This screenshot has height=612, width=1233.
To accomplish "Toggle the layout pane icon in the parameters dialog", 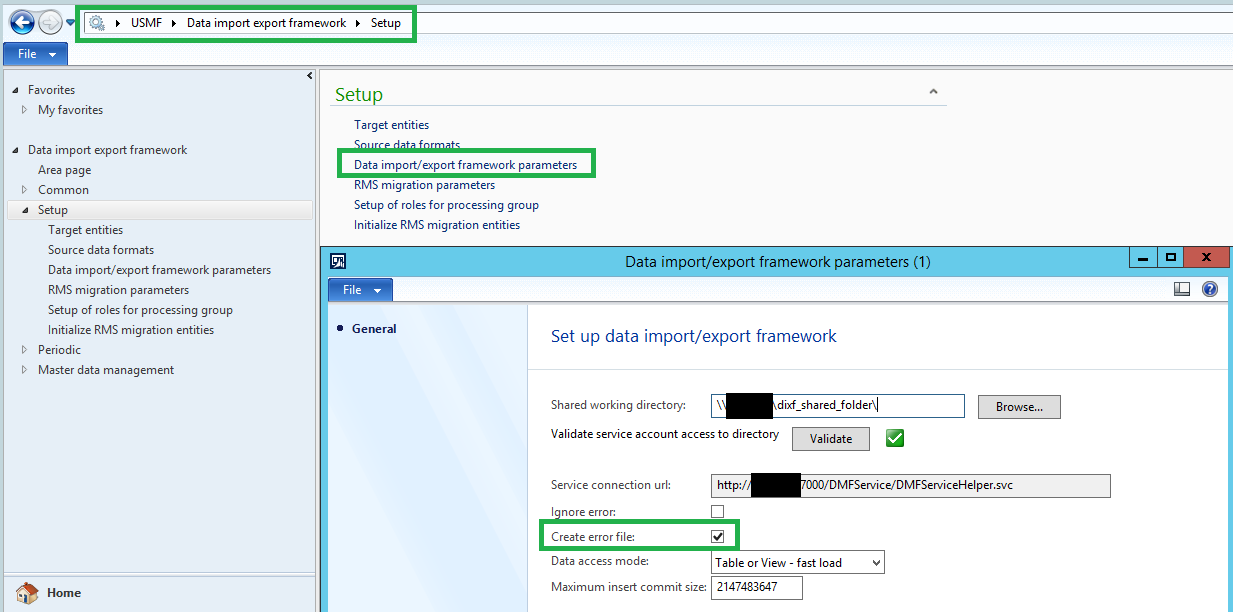I will (1182, 289).
